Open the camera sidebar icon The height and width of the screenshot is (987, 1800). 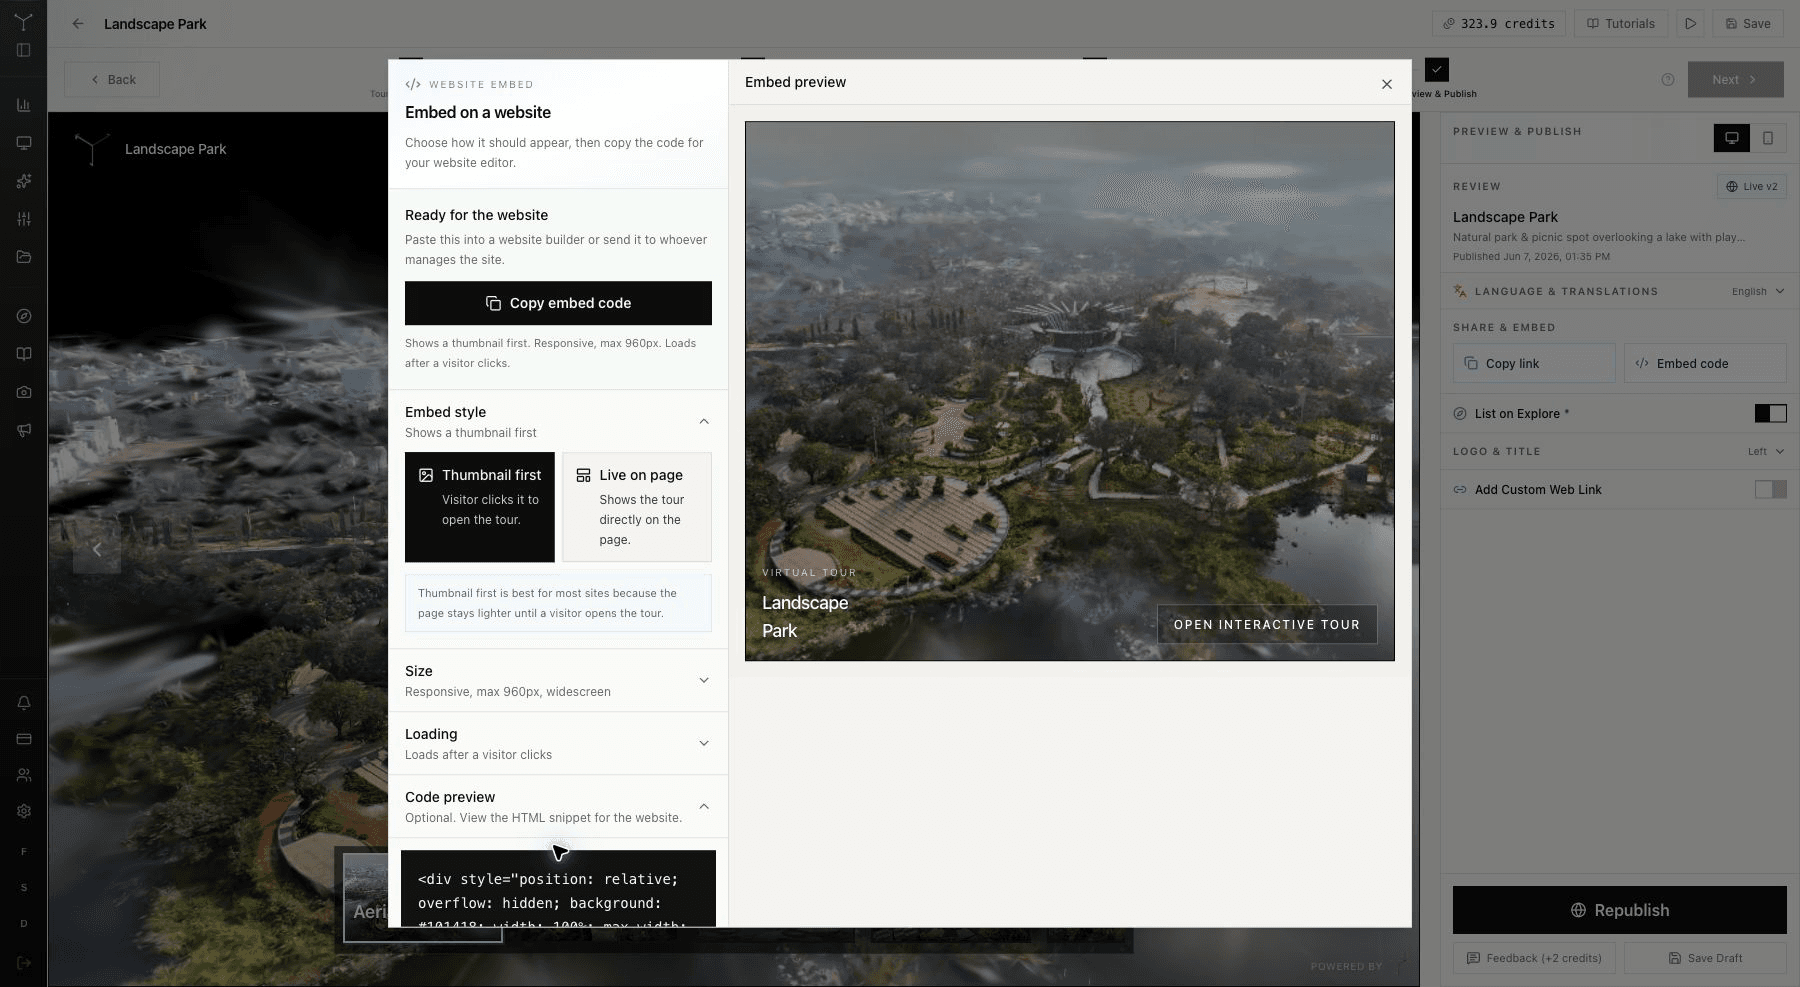[23, 392]
